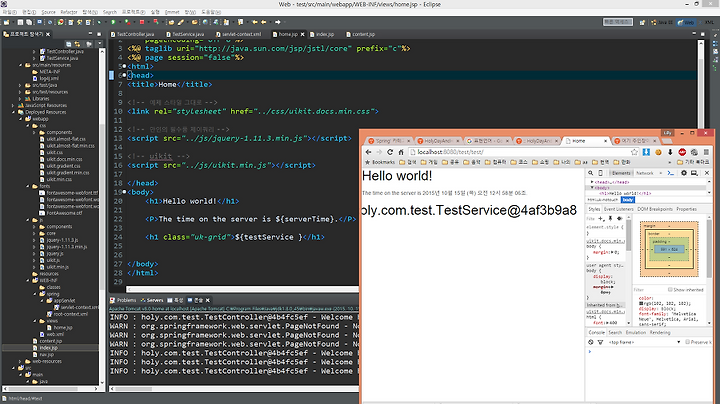Collapse the webapp folder in Project Explorer
720x404 pixels.
tap(21, 119)
